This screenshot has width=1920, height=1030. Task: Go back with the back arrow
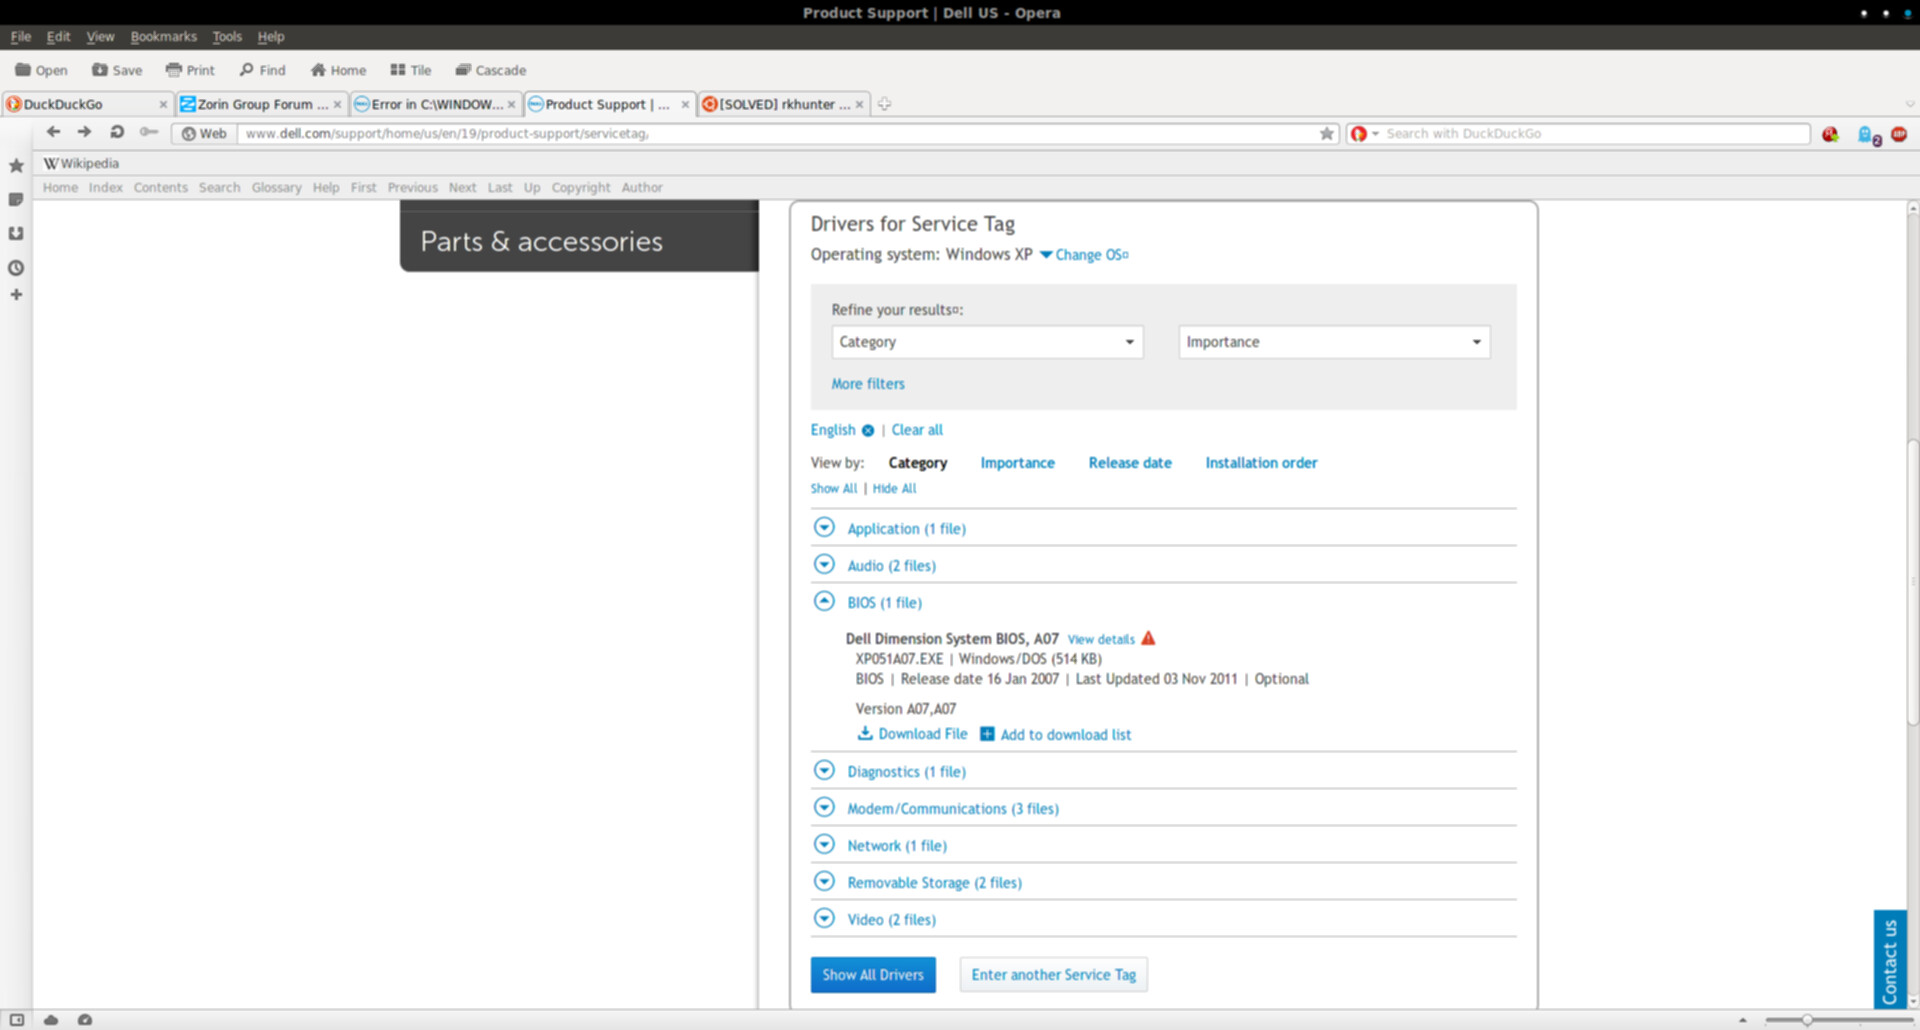(x=53, y=132)
